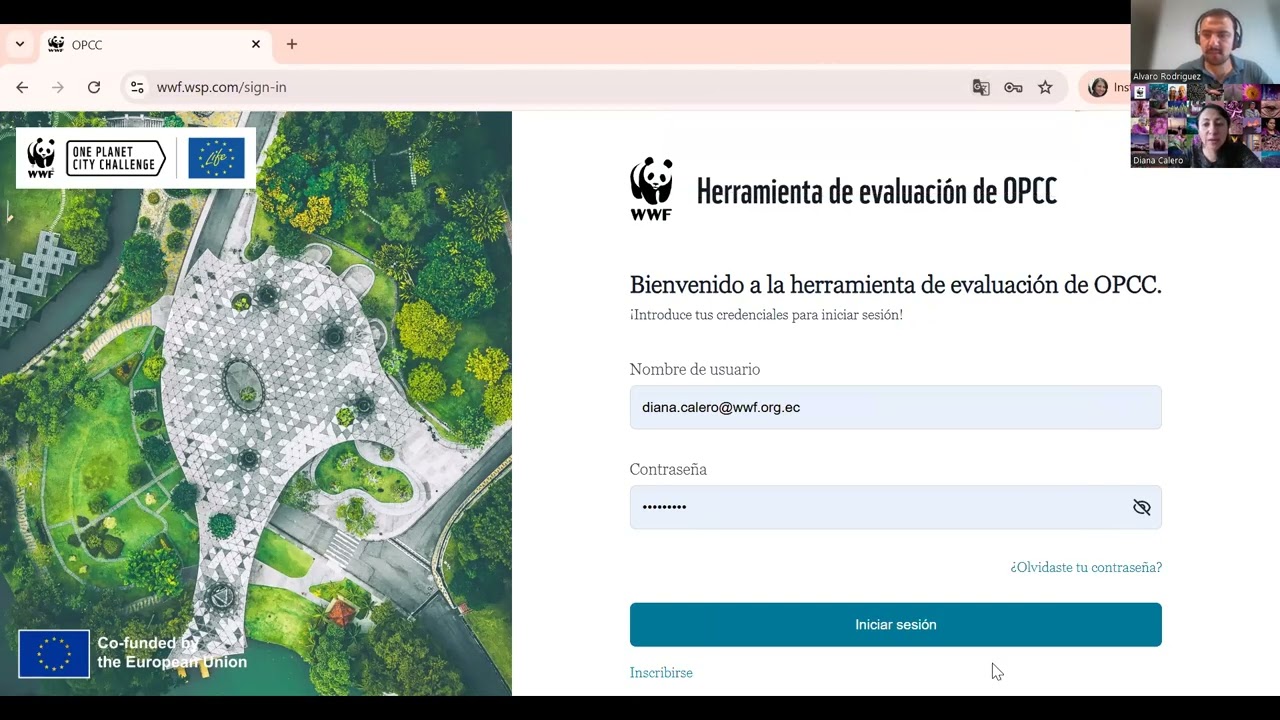This screenshot has height=720, width=1280.
Task: Click the heading Herramienta de evaluación de OPCC
Action: 876,190
